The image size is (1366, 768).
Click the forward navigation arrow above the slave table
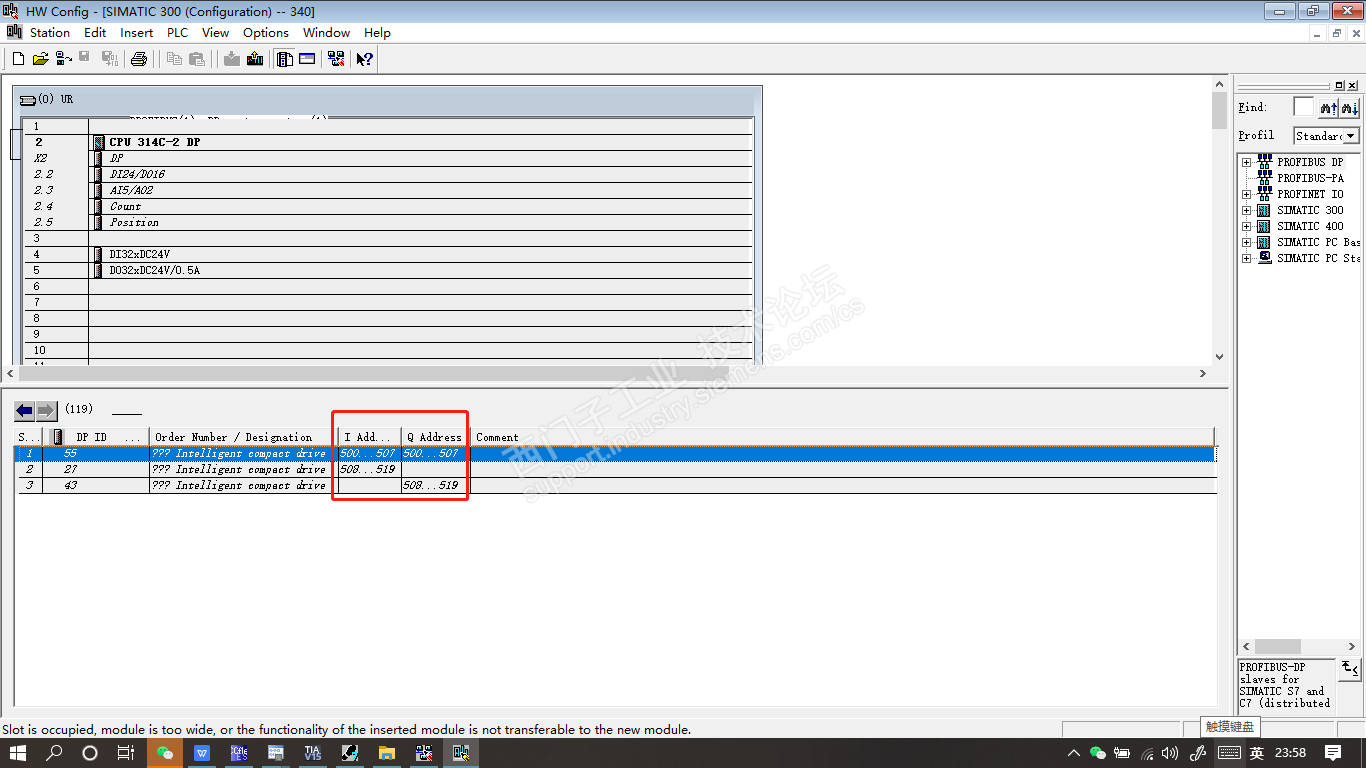click(x=47, y=411)
